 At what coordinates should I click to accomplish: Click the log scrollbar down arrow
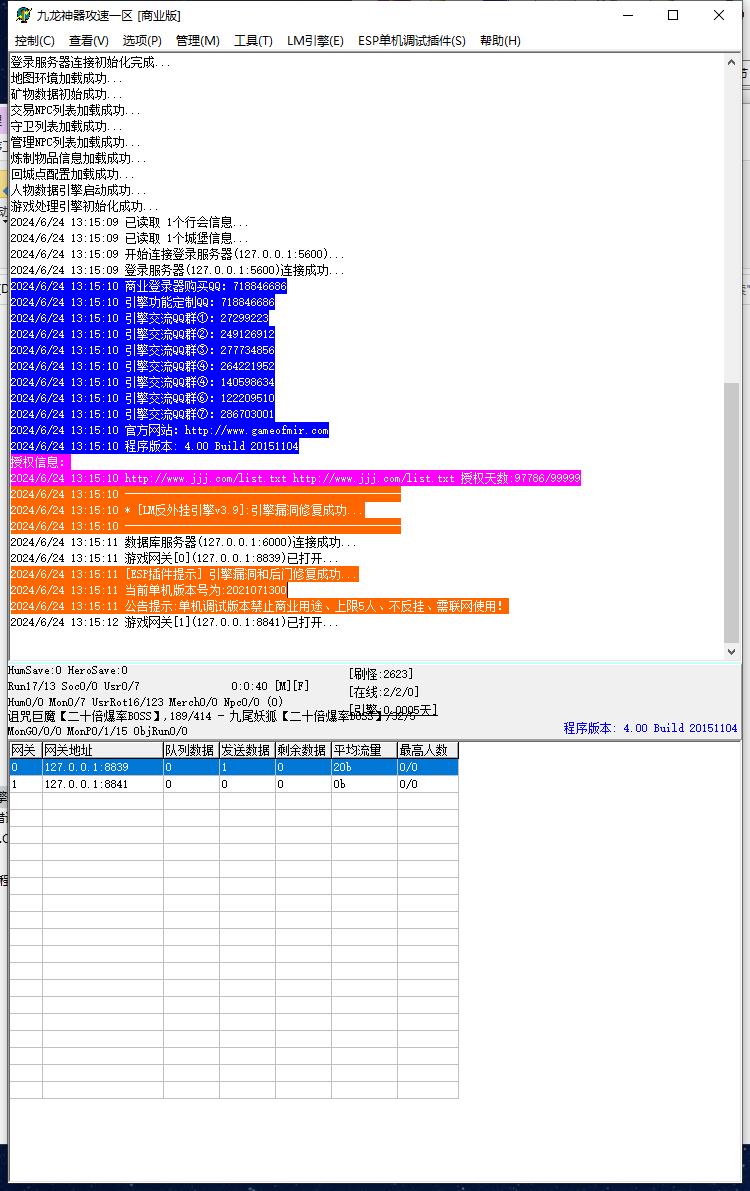click(x=731, y=651)
